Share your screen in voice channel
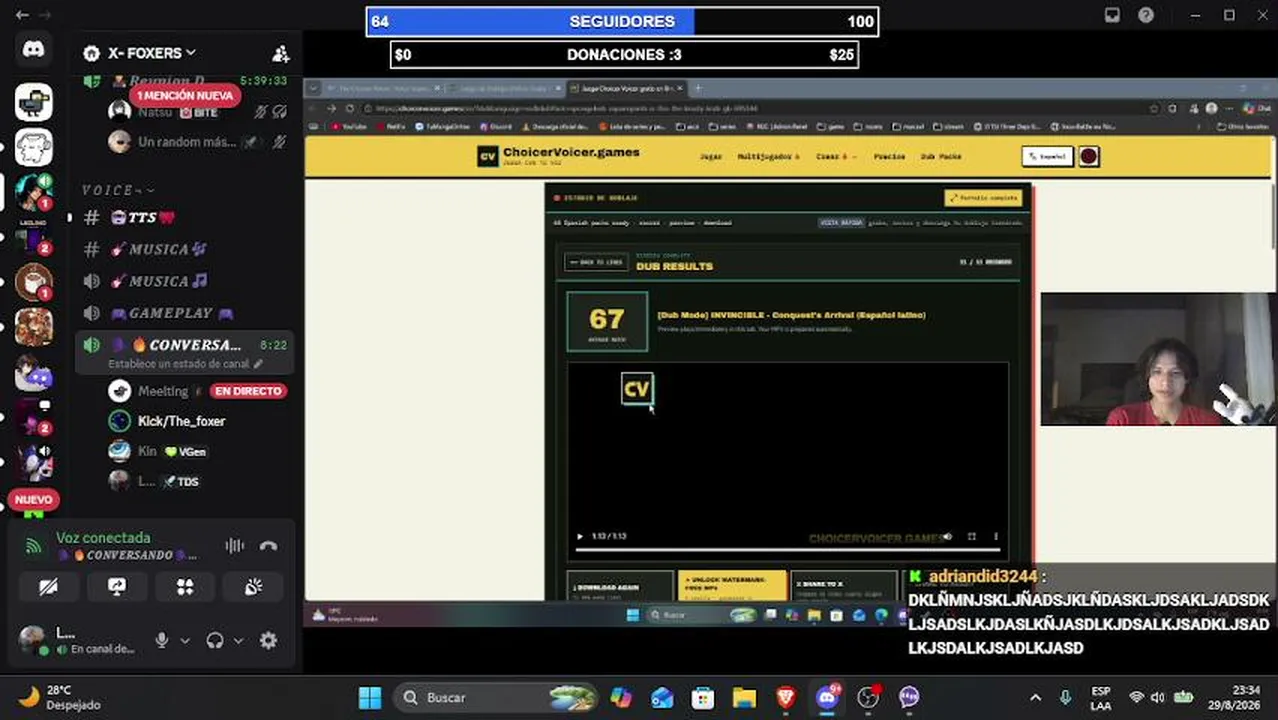 click(117, 587)
